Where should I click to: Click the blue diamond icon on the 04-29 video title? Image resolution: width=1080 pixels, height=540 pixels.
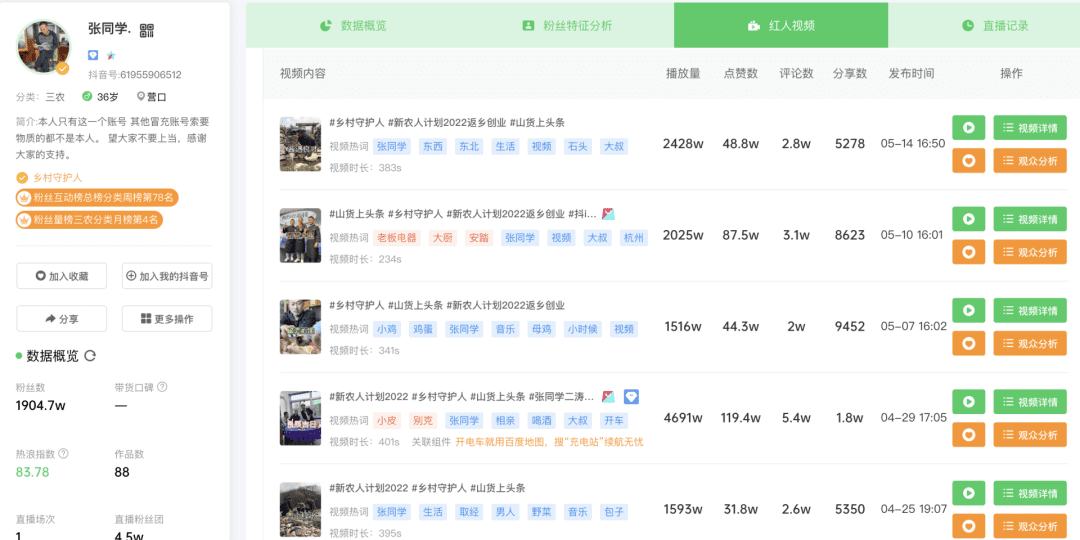(x=632, y=397)
